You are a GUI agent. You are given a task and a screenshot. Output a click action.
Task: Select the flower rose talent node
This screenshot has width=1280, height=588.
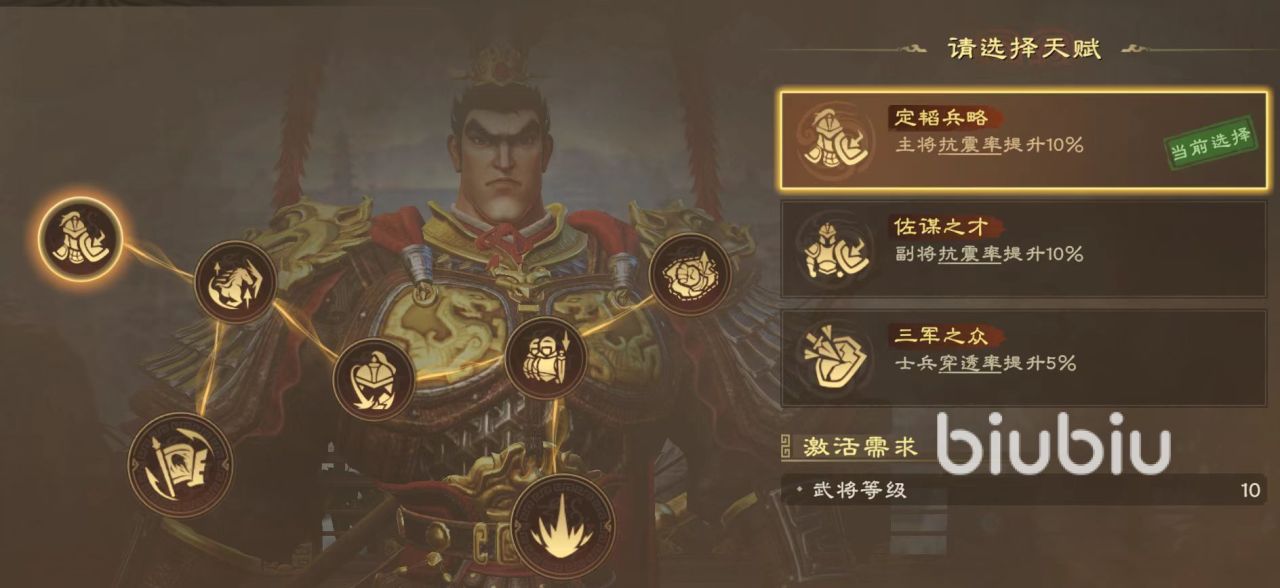[x=690, y=273]
